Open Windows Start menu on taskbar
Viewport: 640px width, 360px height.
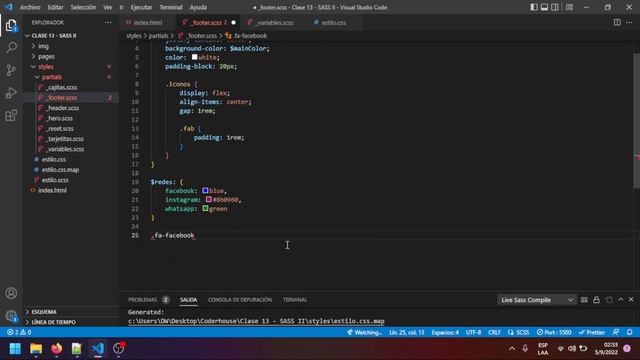click(15, 349)
